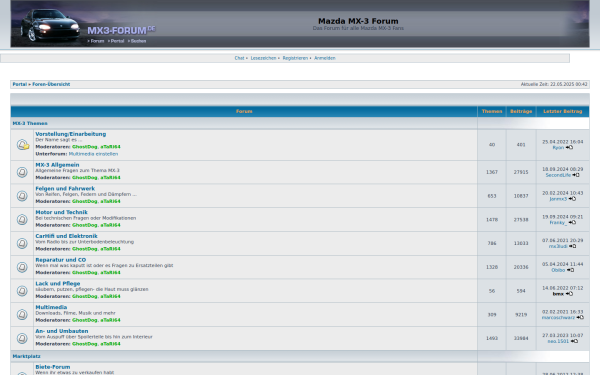View latest post icon beside Franky_

572,223
